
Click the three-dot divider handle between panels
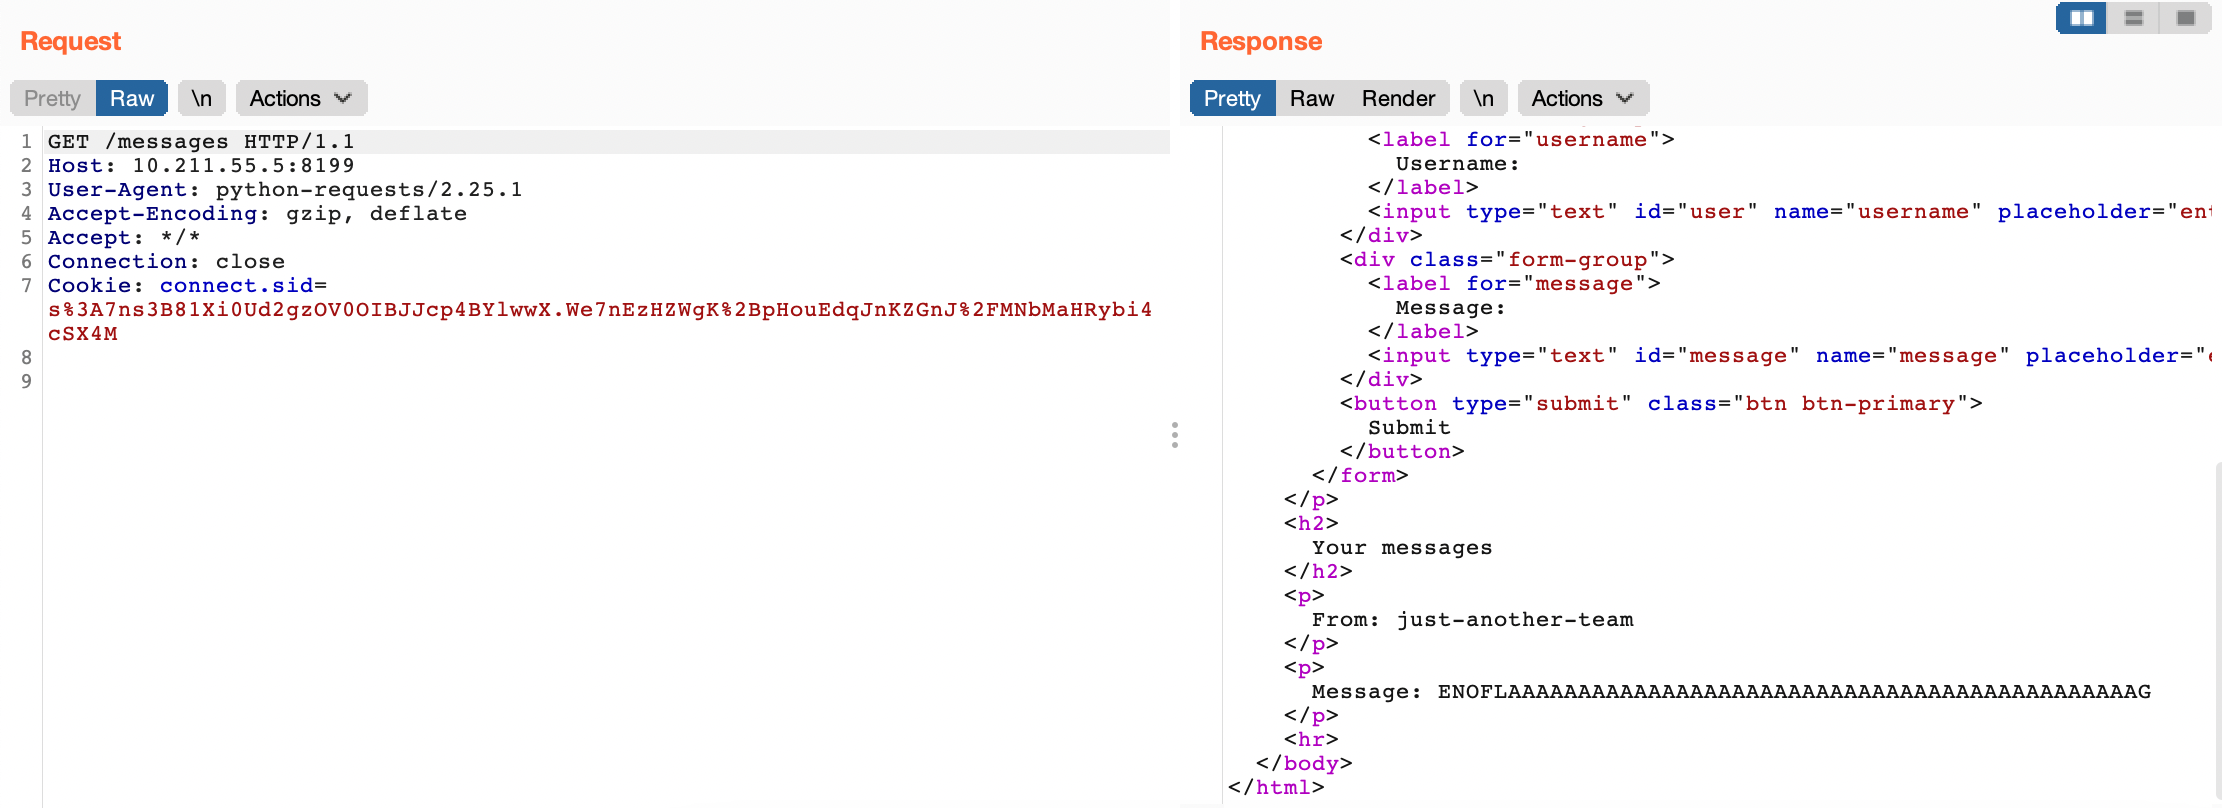pyautogui.click(x=1175, y=435)
